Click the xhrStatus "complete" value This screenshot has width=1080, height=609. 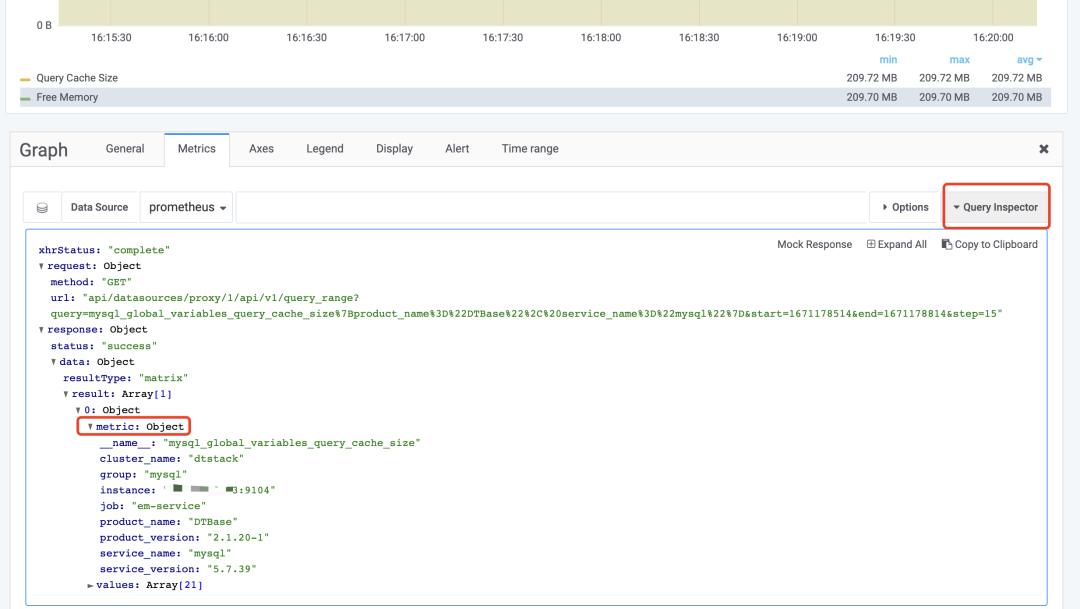138,250
